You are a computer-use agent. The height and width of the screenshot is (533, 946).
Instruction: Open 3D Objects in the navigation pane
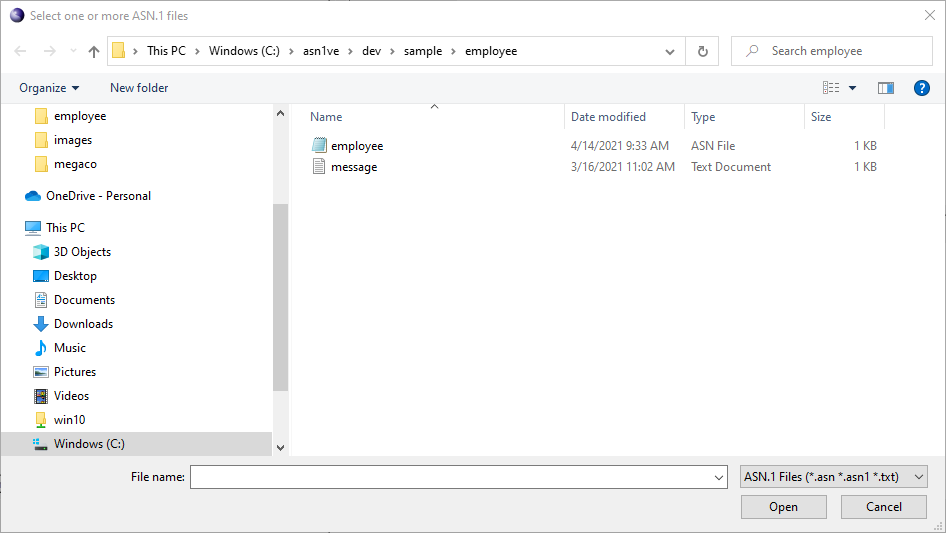click(82, 252)
